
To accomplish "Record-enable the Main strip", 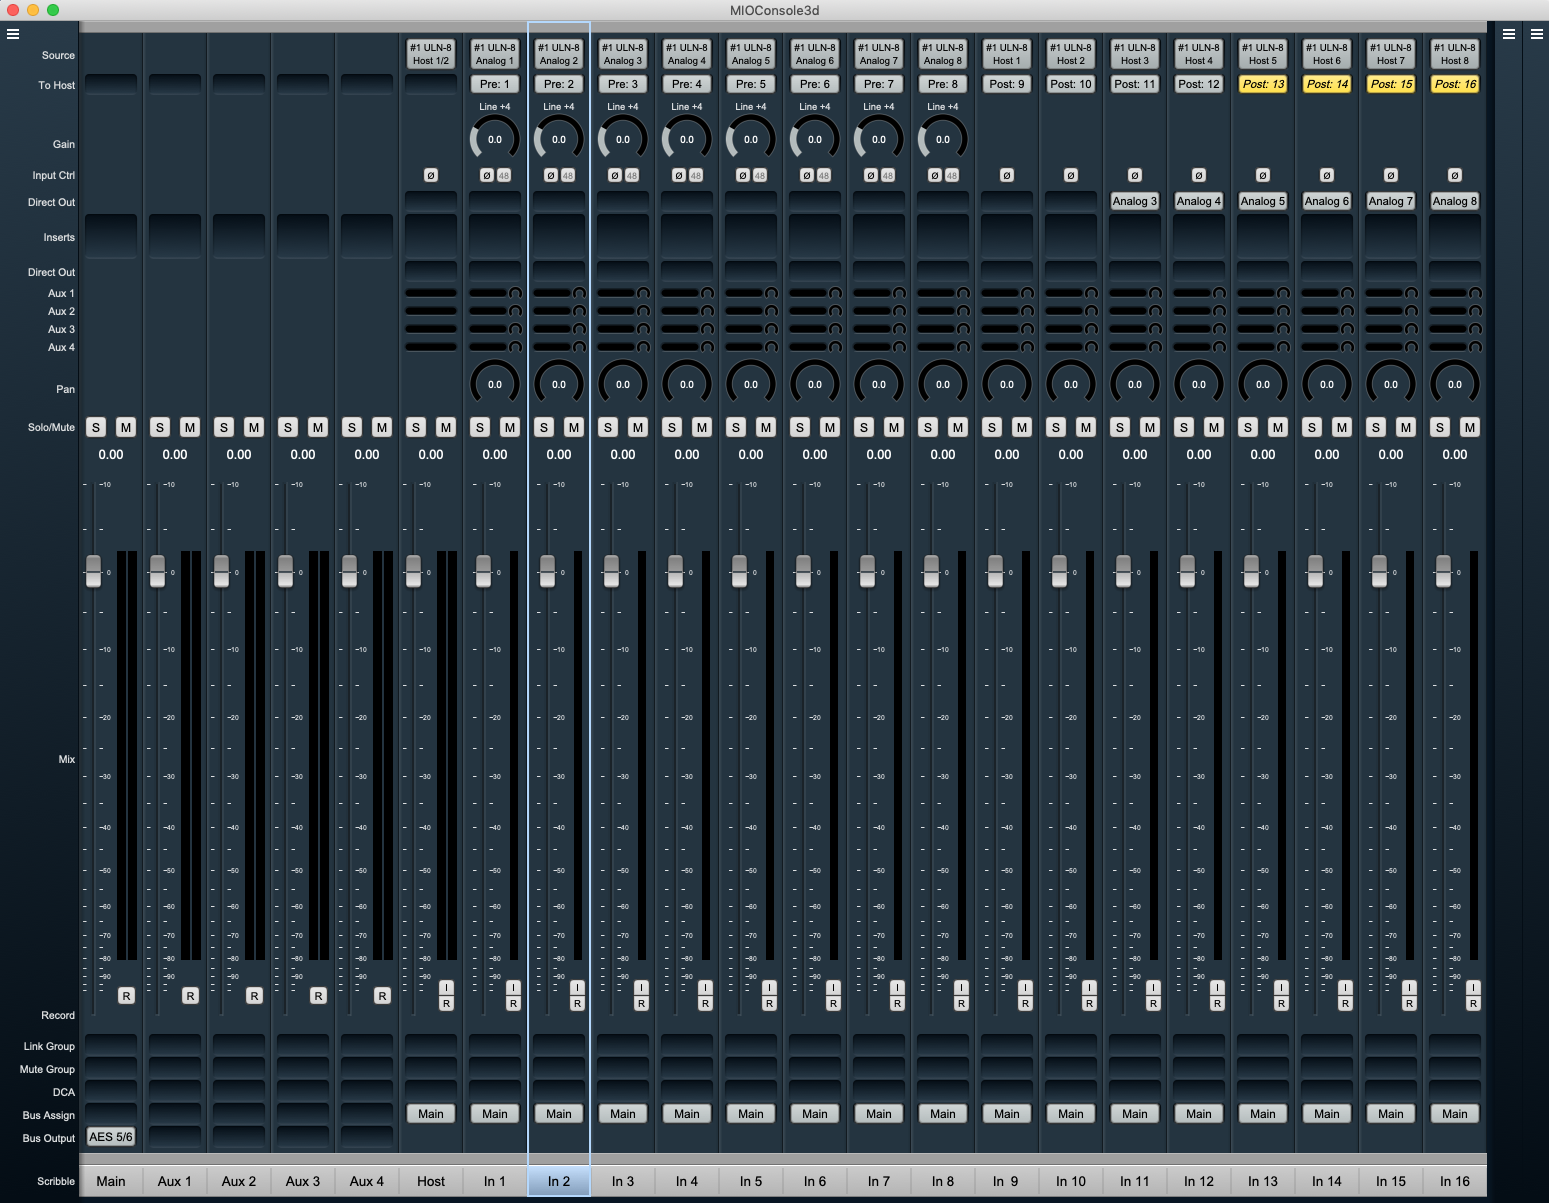I will tap(126, 996).
